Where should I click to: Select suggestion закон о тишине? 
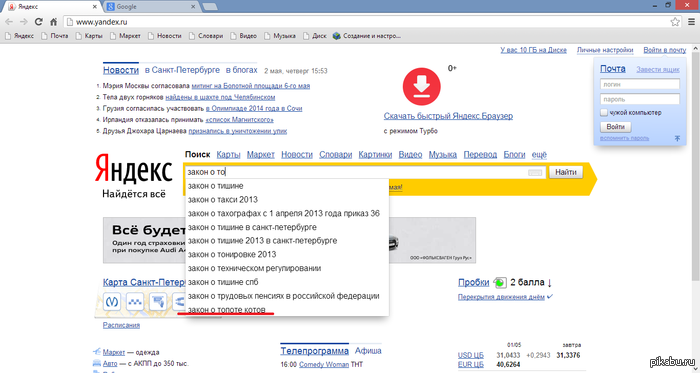287,186
